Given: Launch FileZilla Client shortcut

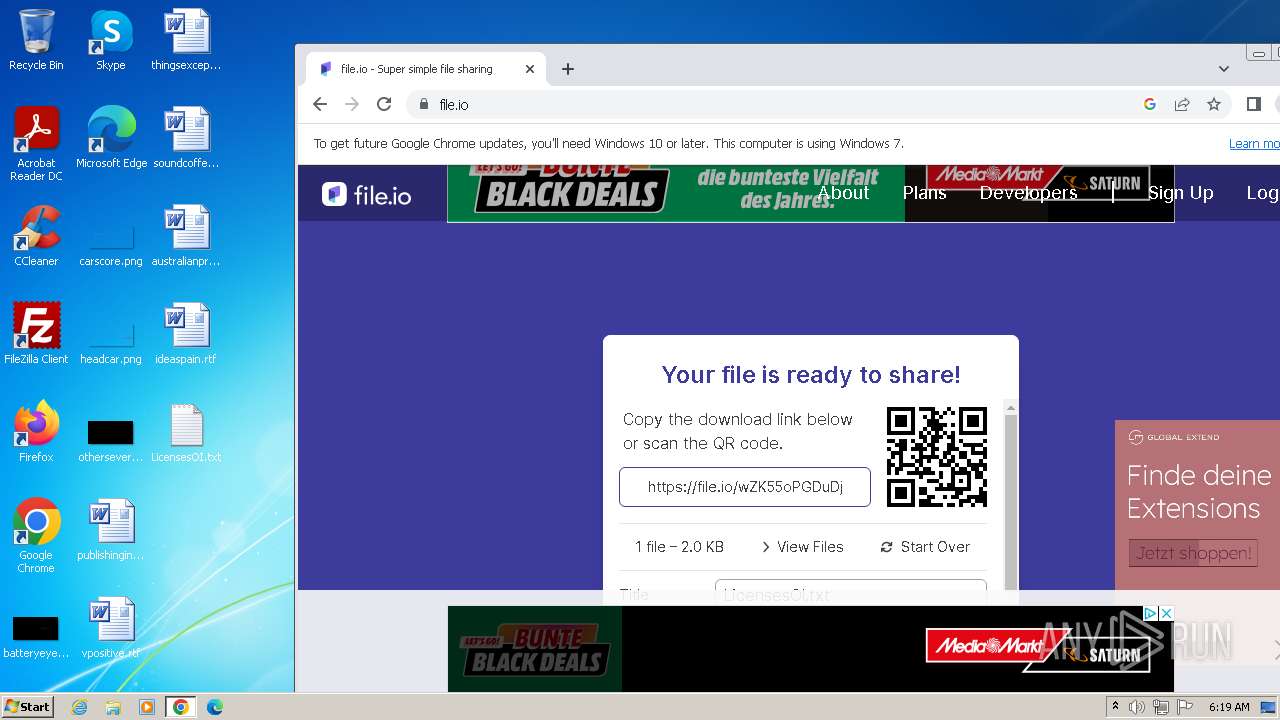Looking at the screenshot, I should 36,334.
